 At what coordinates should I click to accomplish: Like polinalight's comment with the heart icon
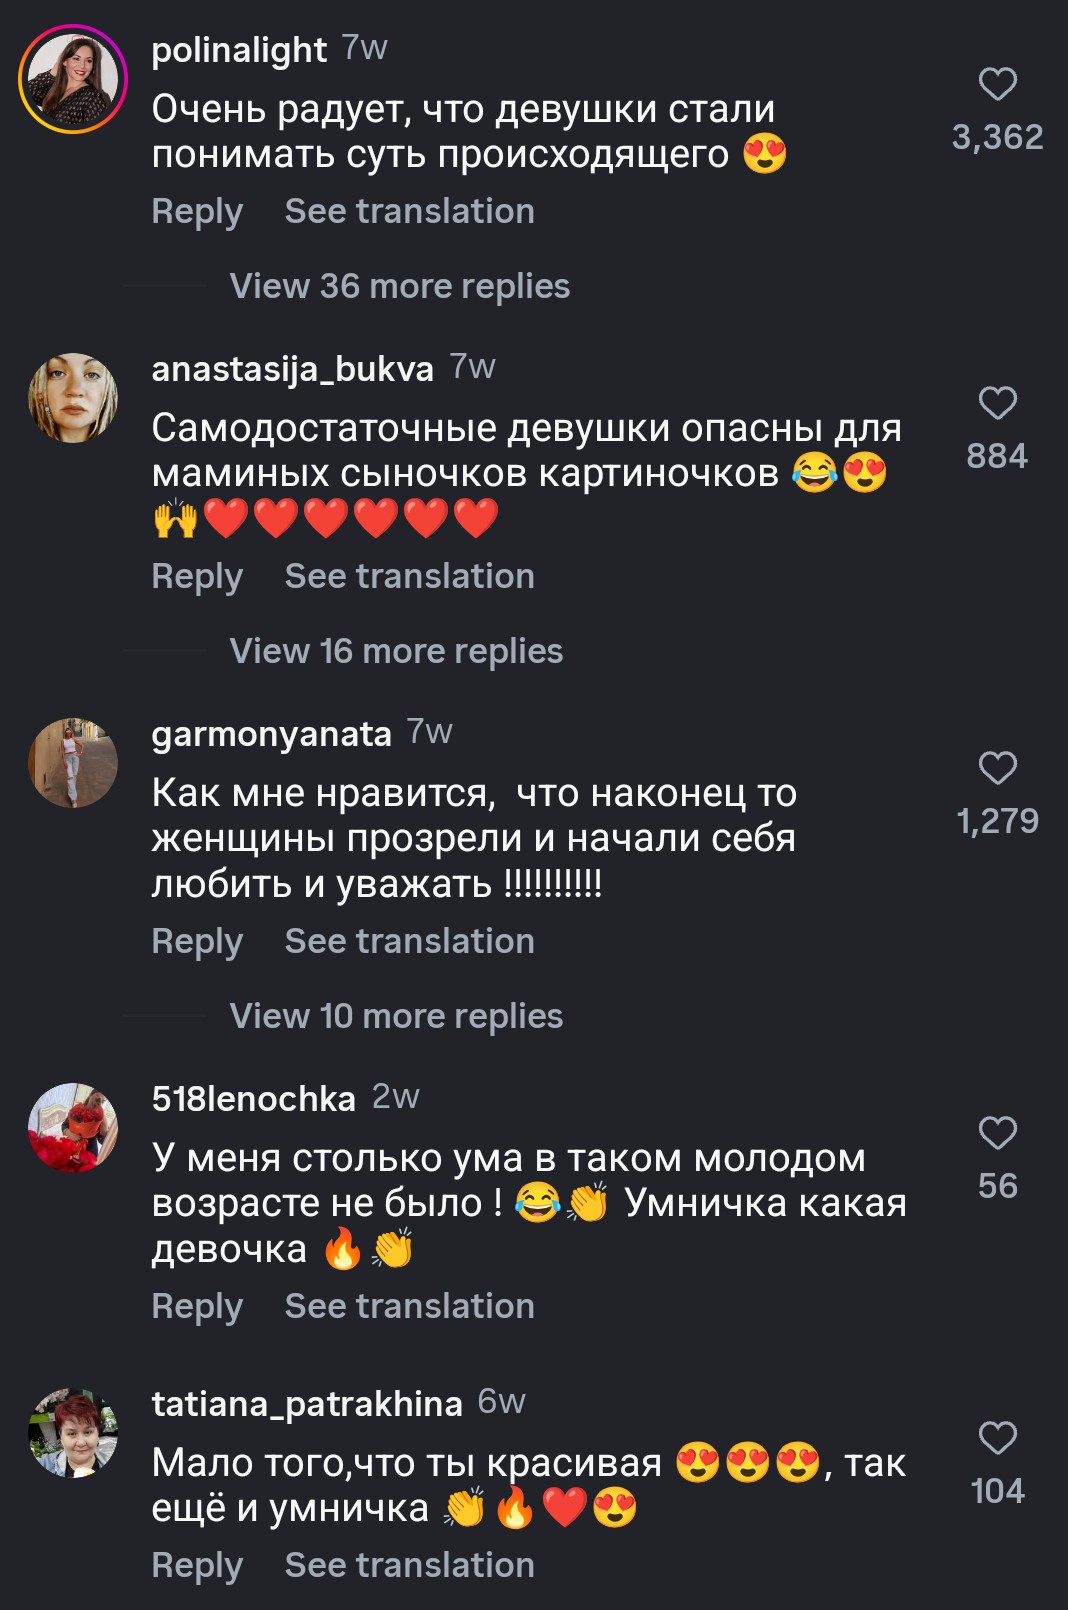(997, 85)
